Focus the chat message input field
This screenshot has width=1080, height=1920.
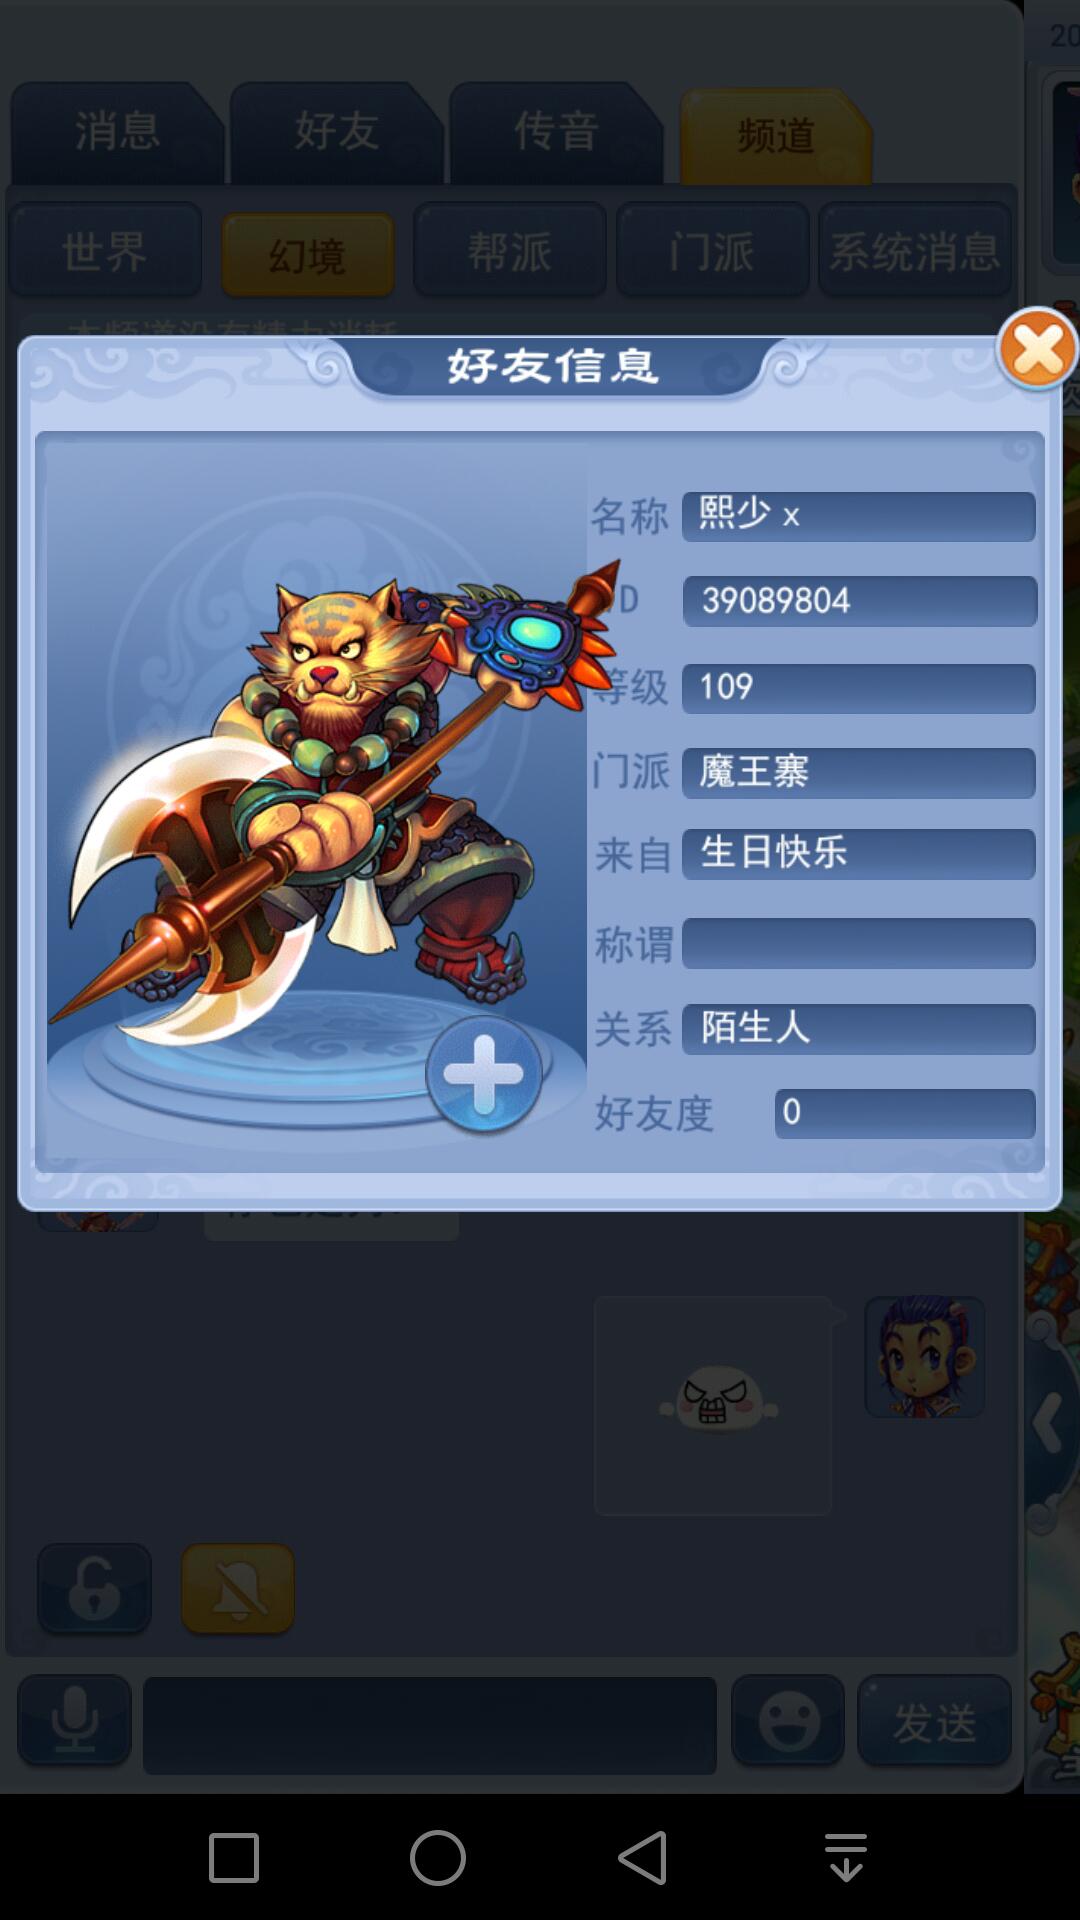(x=430, y=1725)
